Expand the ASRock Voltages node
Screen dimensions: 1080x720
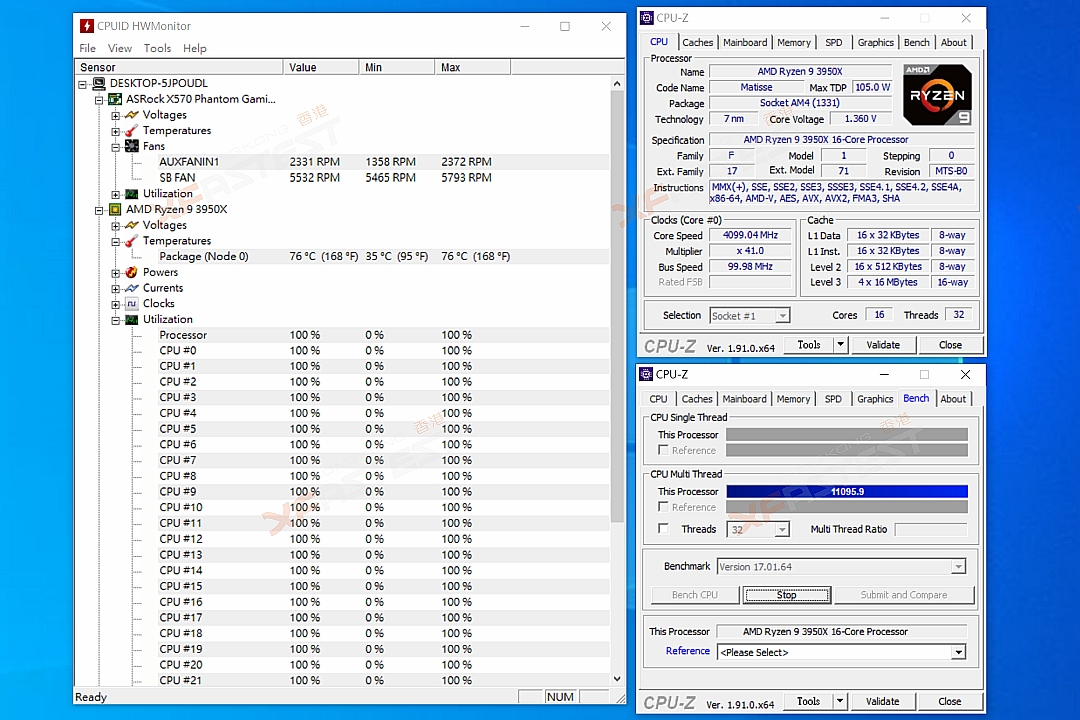click(x=116, y=116)
